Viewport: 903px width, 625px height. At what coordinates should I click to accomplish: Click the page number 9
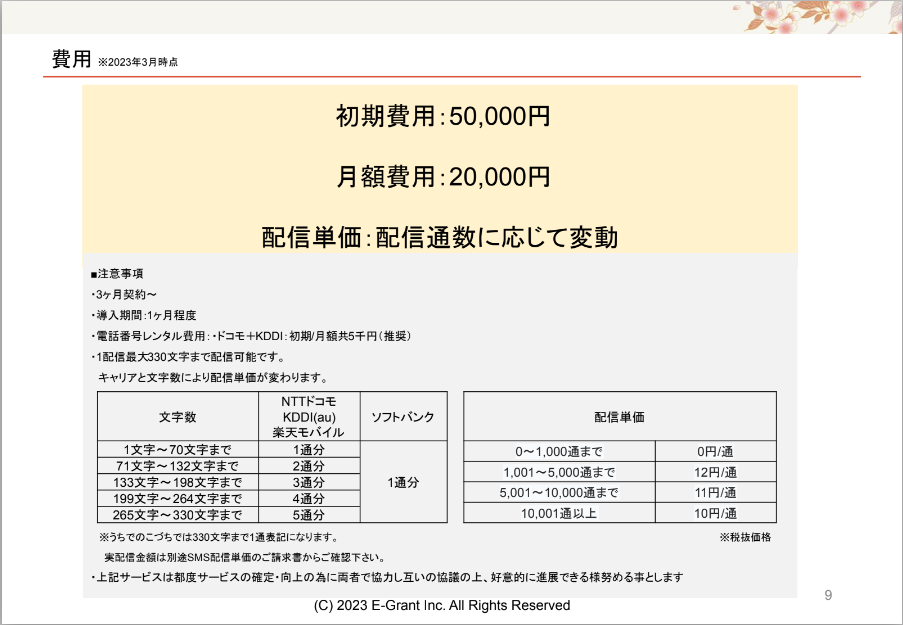pyautogui.click(x=828, y=595)
